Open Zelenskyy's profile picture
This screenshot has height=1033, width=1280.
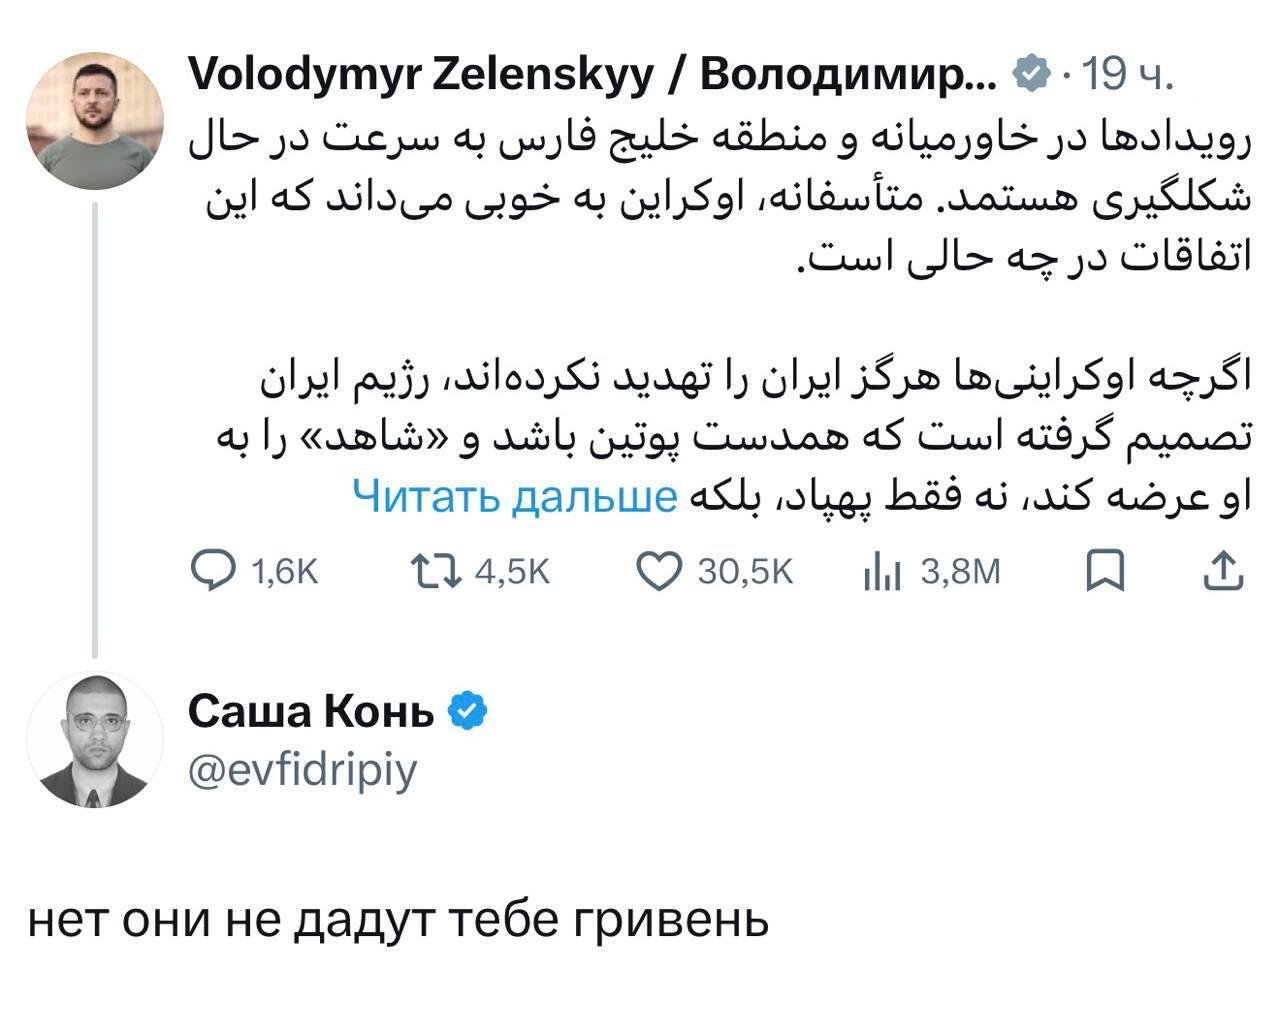coord(95,121)
